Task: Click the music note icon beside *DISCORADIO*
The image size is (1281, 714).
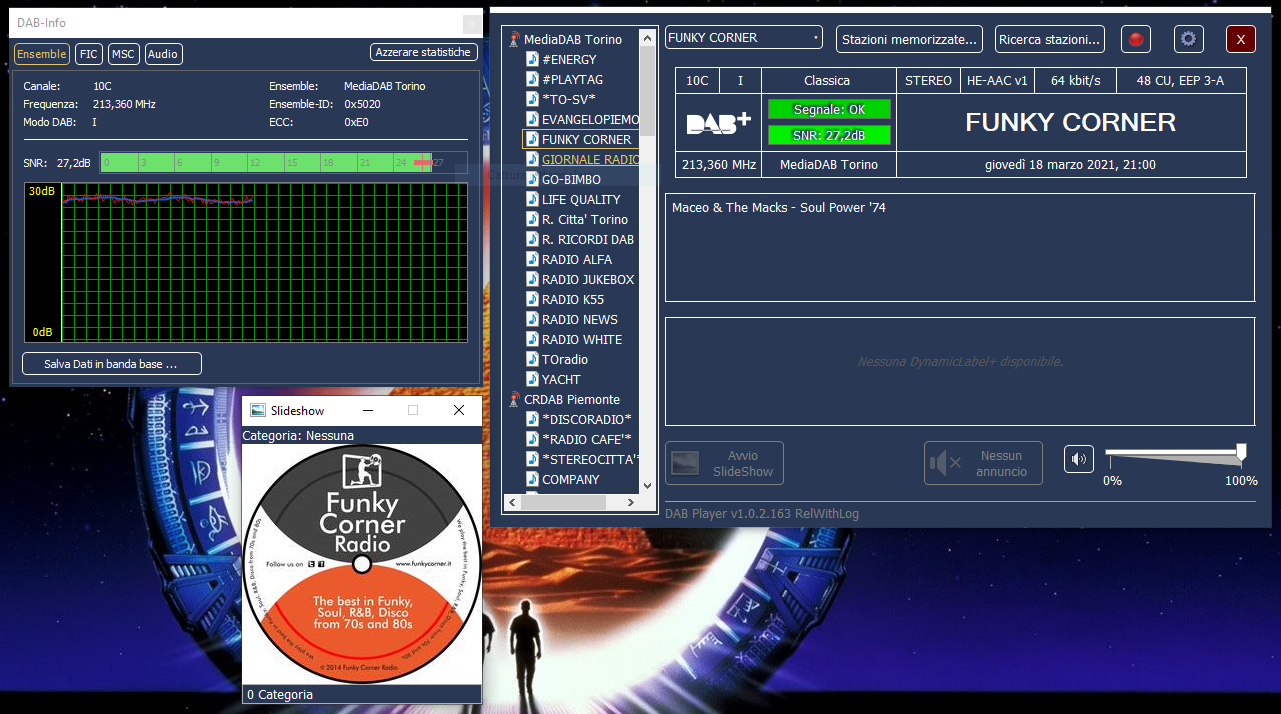Action: 532,419
